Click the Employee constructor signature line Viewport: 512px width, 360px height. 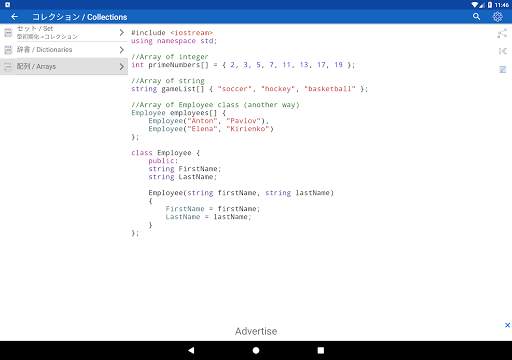241,193
